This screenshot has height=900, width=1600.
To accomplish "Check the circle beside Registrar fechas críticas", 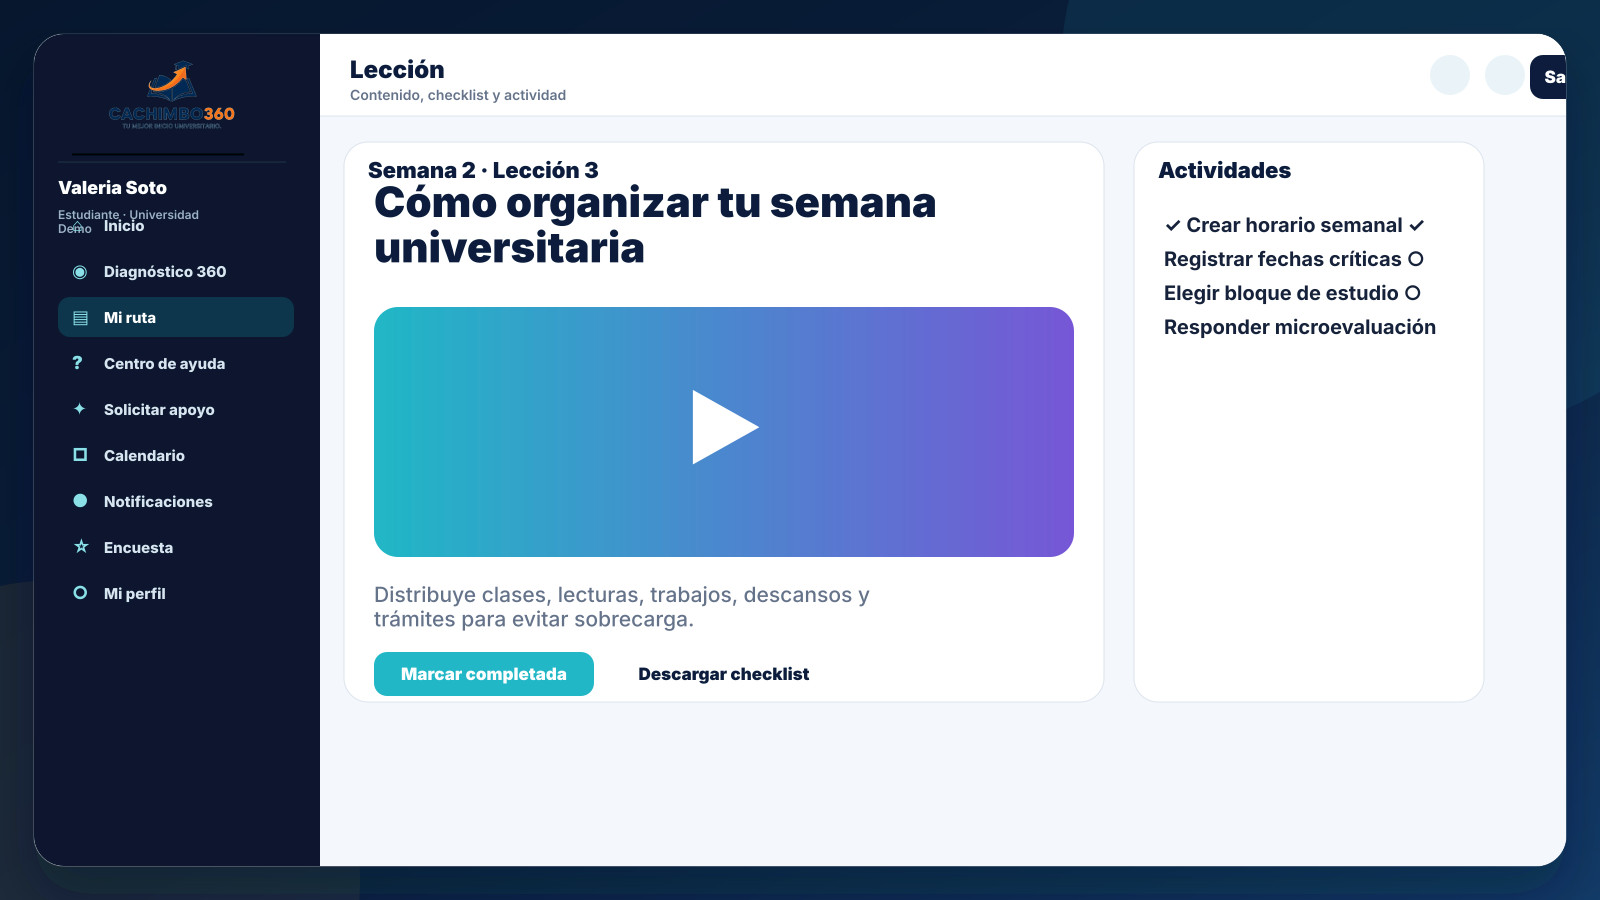I will pos(1416,259).
